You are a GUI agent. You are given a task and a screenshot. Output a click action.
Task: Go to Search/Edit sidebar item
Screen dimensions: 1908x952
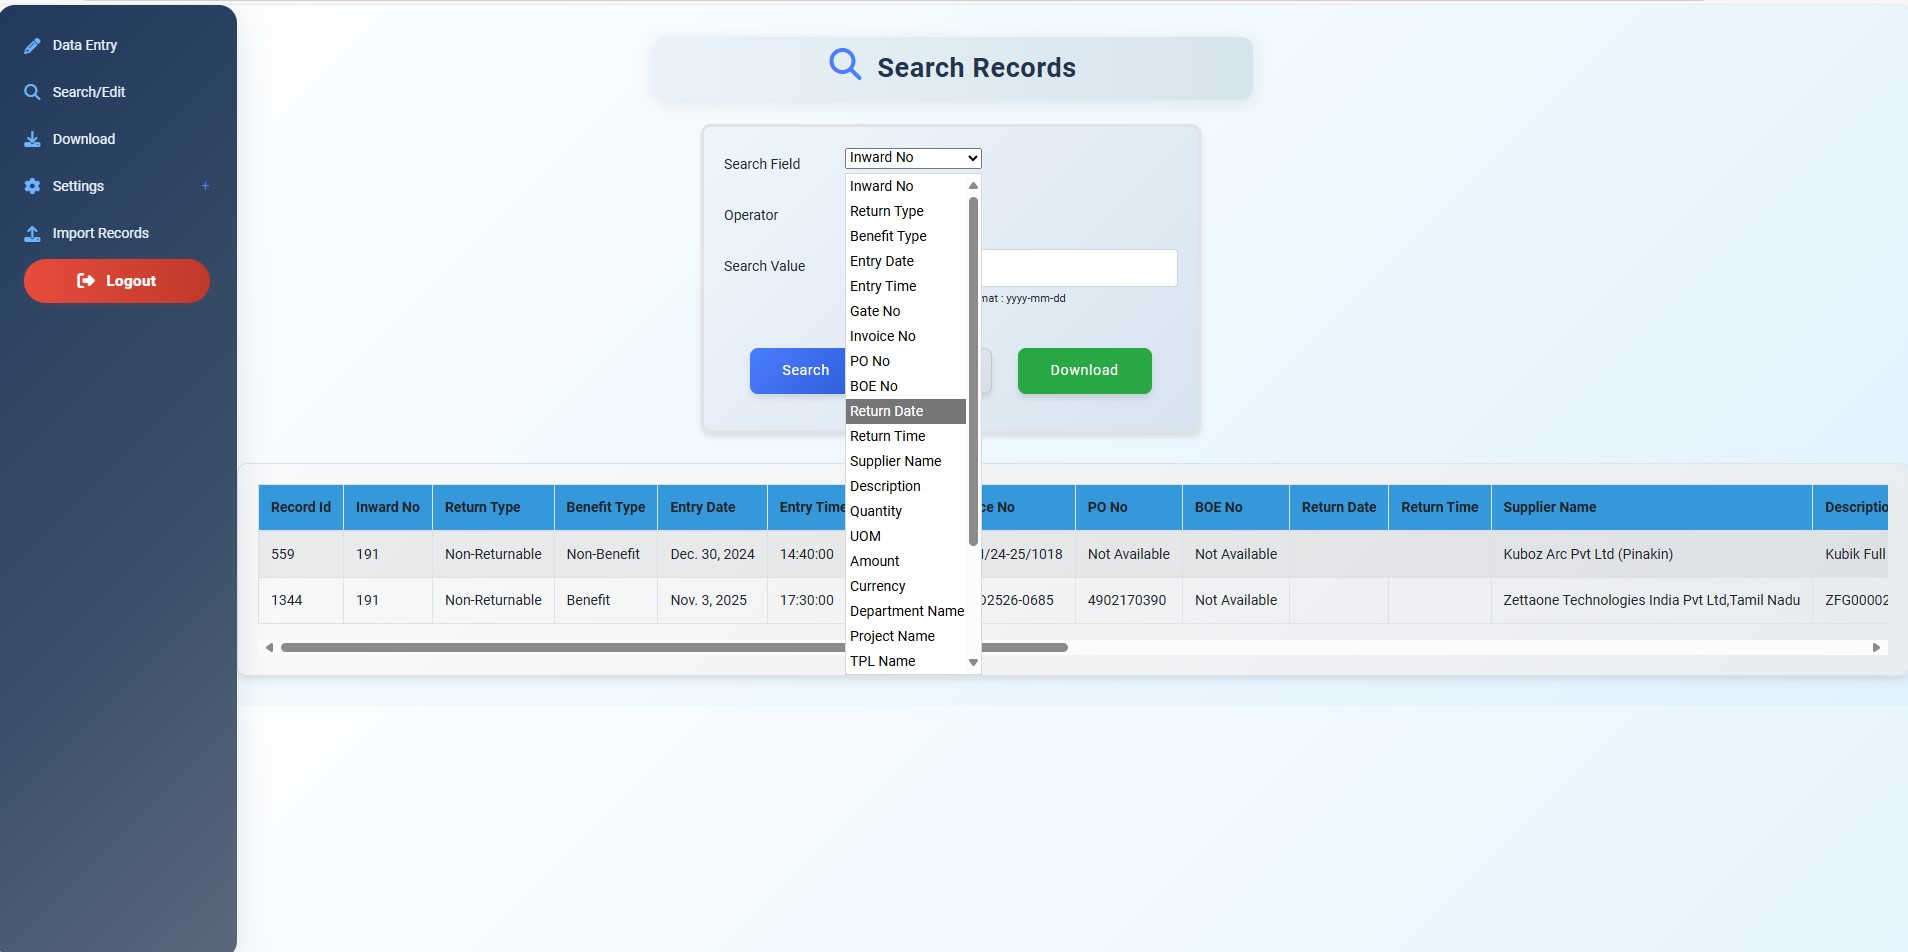pyautogui.click(x=89, y=92)
